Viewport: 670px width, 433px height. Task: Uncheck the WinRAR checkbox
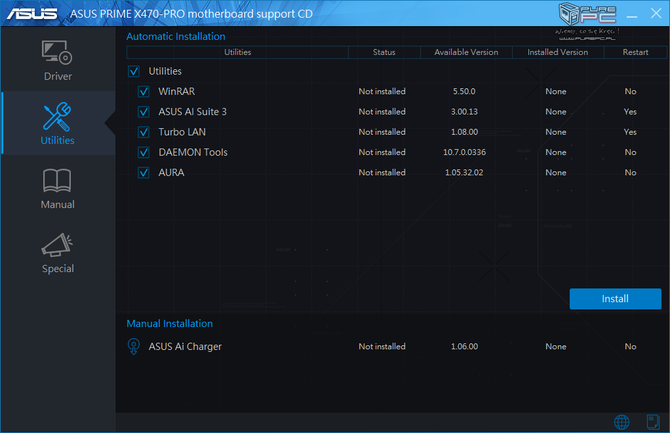coord(144,91)
